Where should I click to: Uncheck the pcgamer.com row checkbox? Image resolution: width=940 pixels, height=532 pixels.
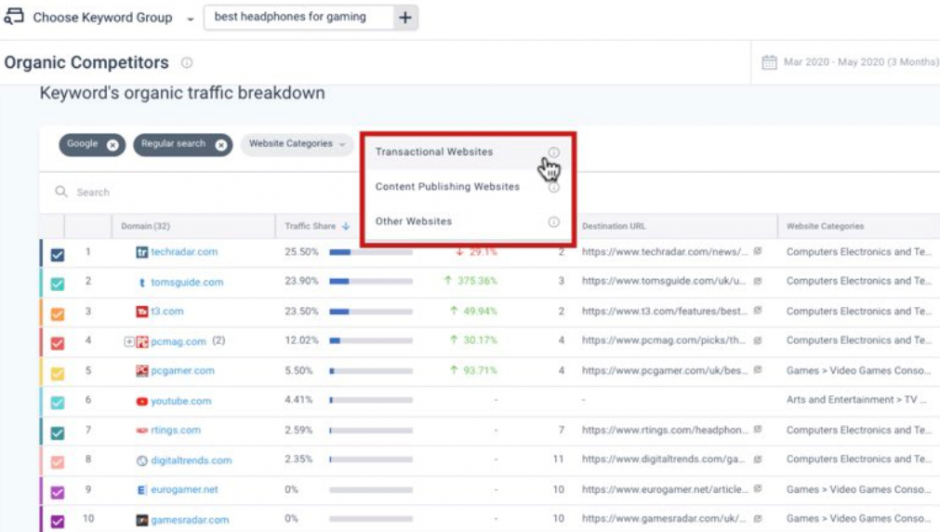[58, 373]
